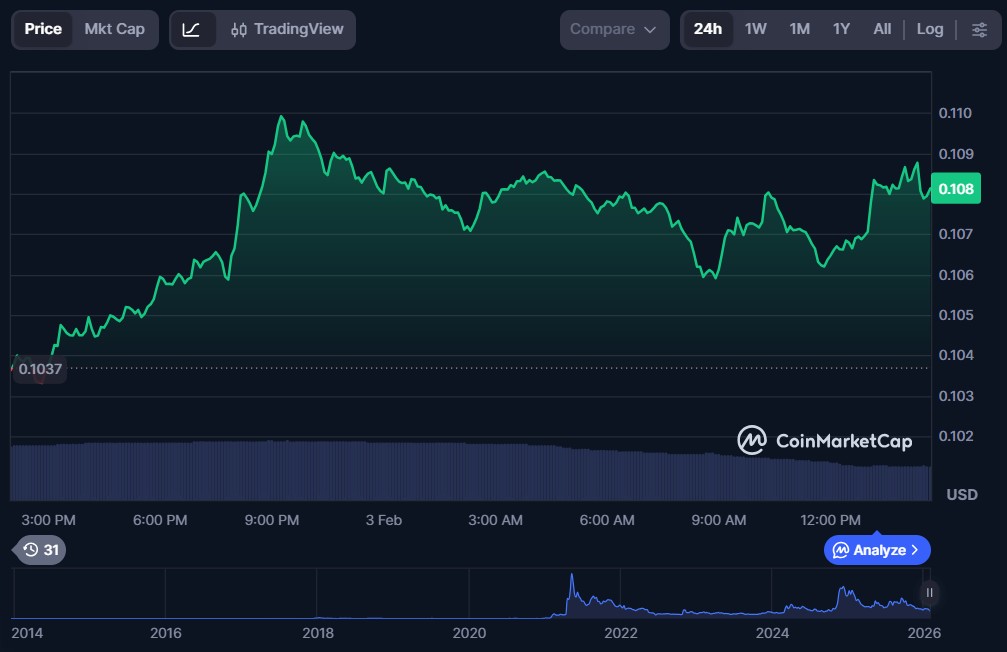Open the Analyze menu chevron
The width and height of the screenshot is (1007, 652).
[914, 550]
